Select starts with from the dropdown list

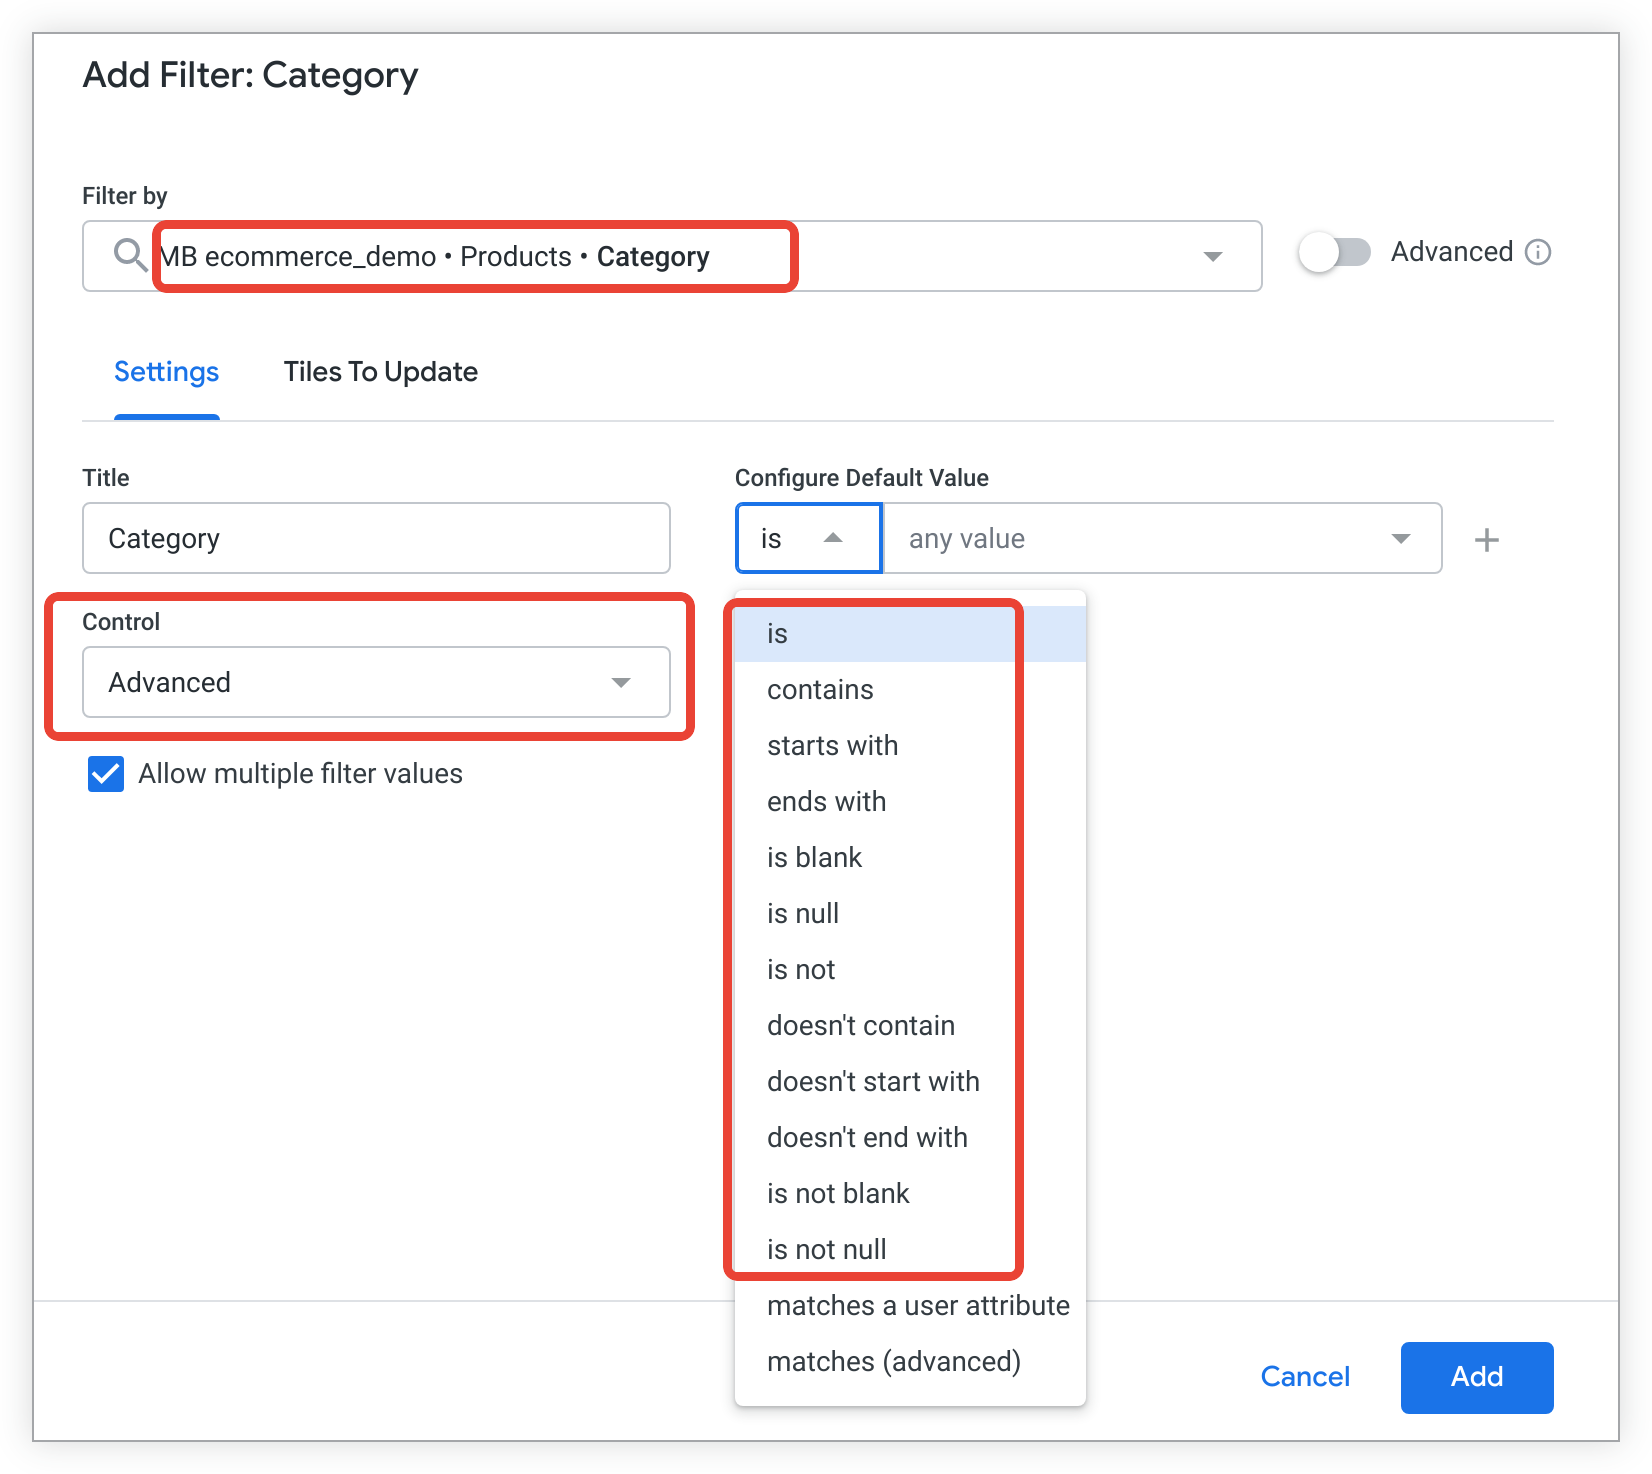coord(832,745)
